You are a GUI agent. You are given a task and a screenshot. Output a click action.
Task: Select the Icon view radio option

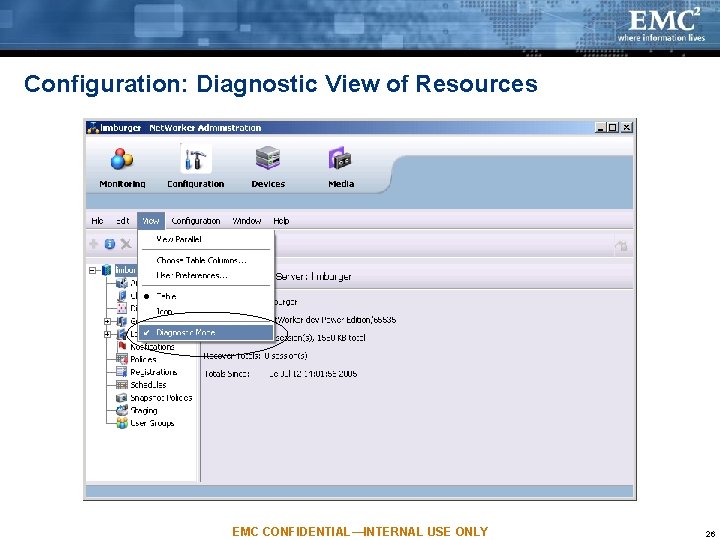tap(206, 312)
